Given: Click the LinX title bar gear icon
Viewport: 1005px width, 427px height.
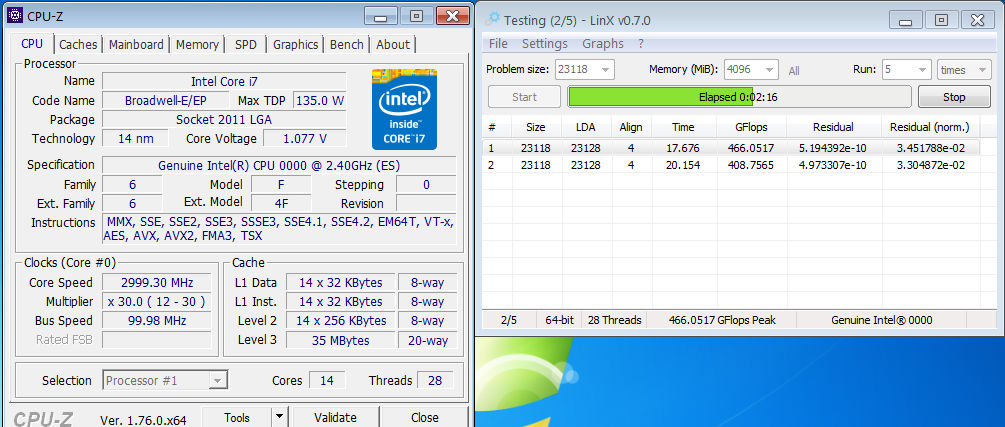Looking at the screenshot, I should tap(492, 20).
